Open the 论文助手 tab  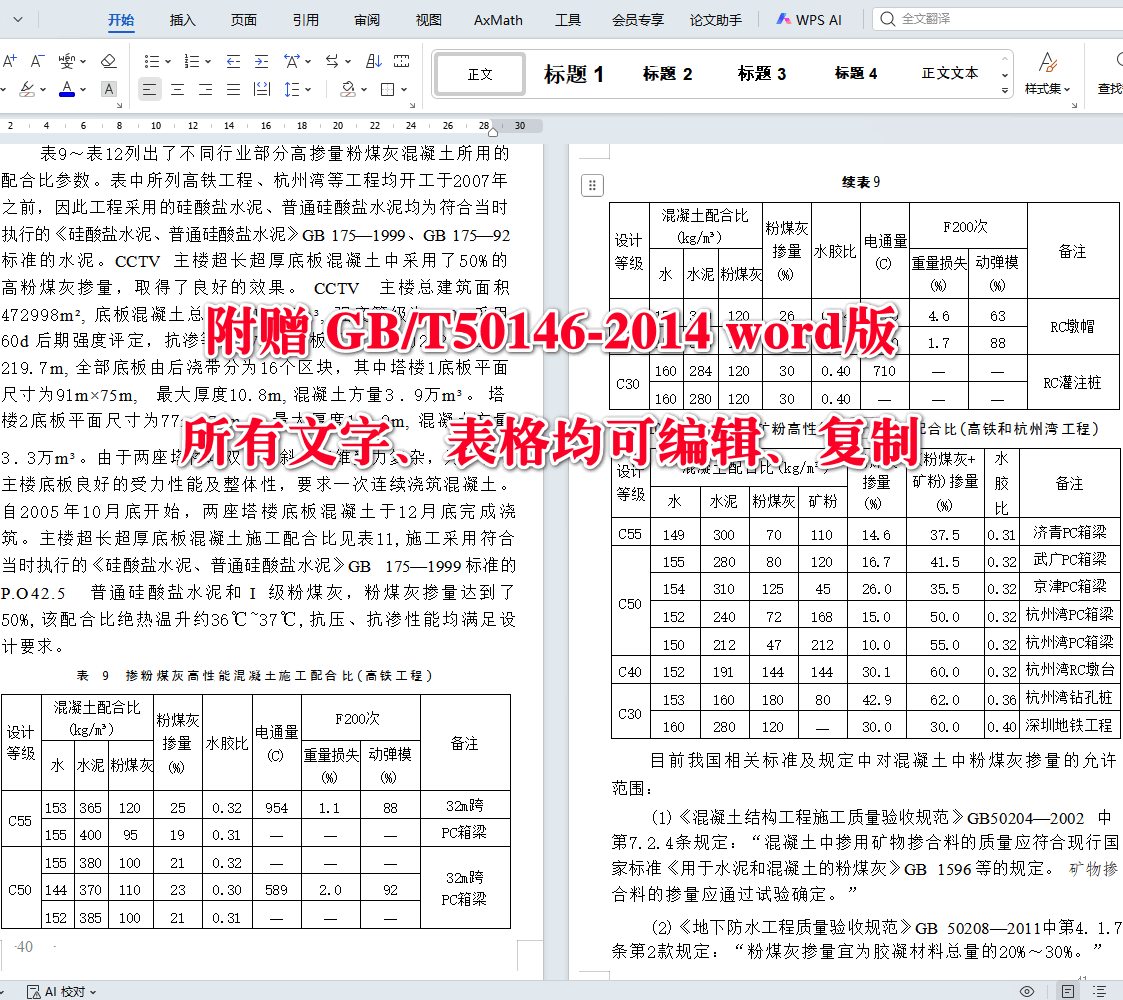(x=715, y=20)
